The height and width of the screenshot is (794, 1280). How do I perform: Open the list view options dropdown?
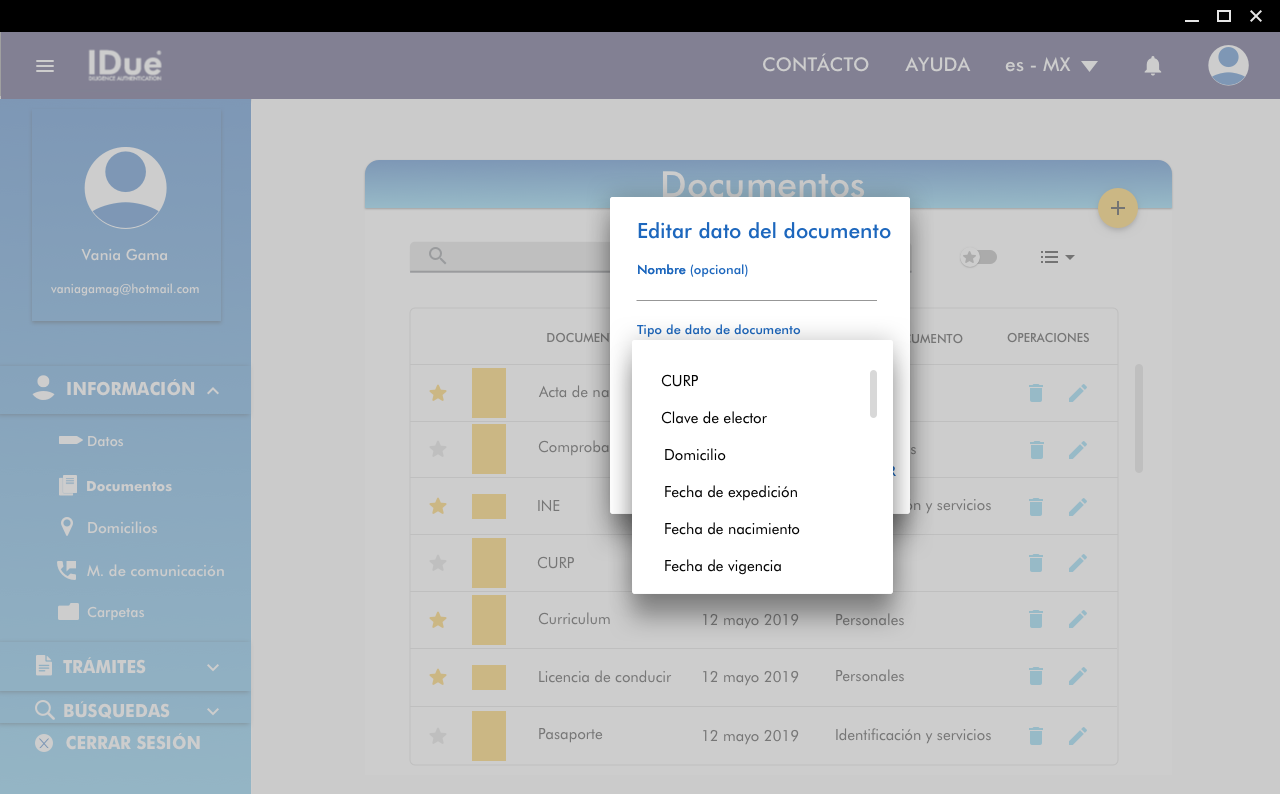[x=1056, y=257]
